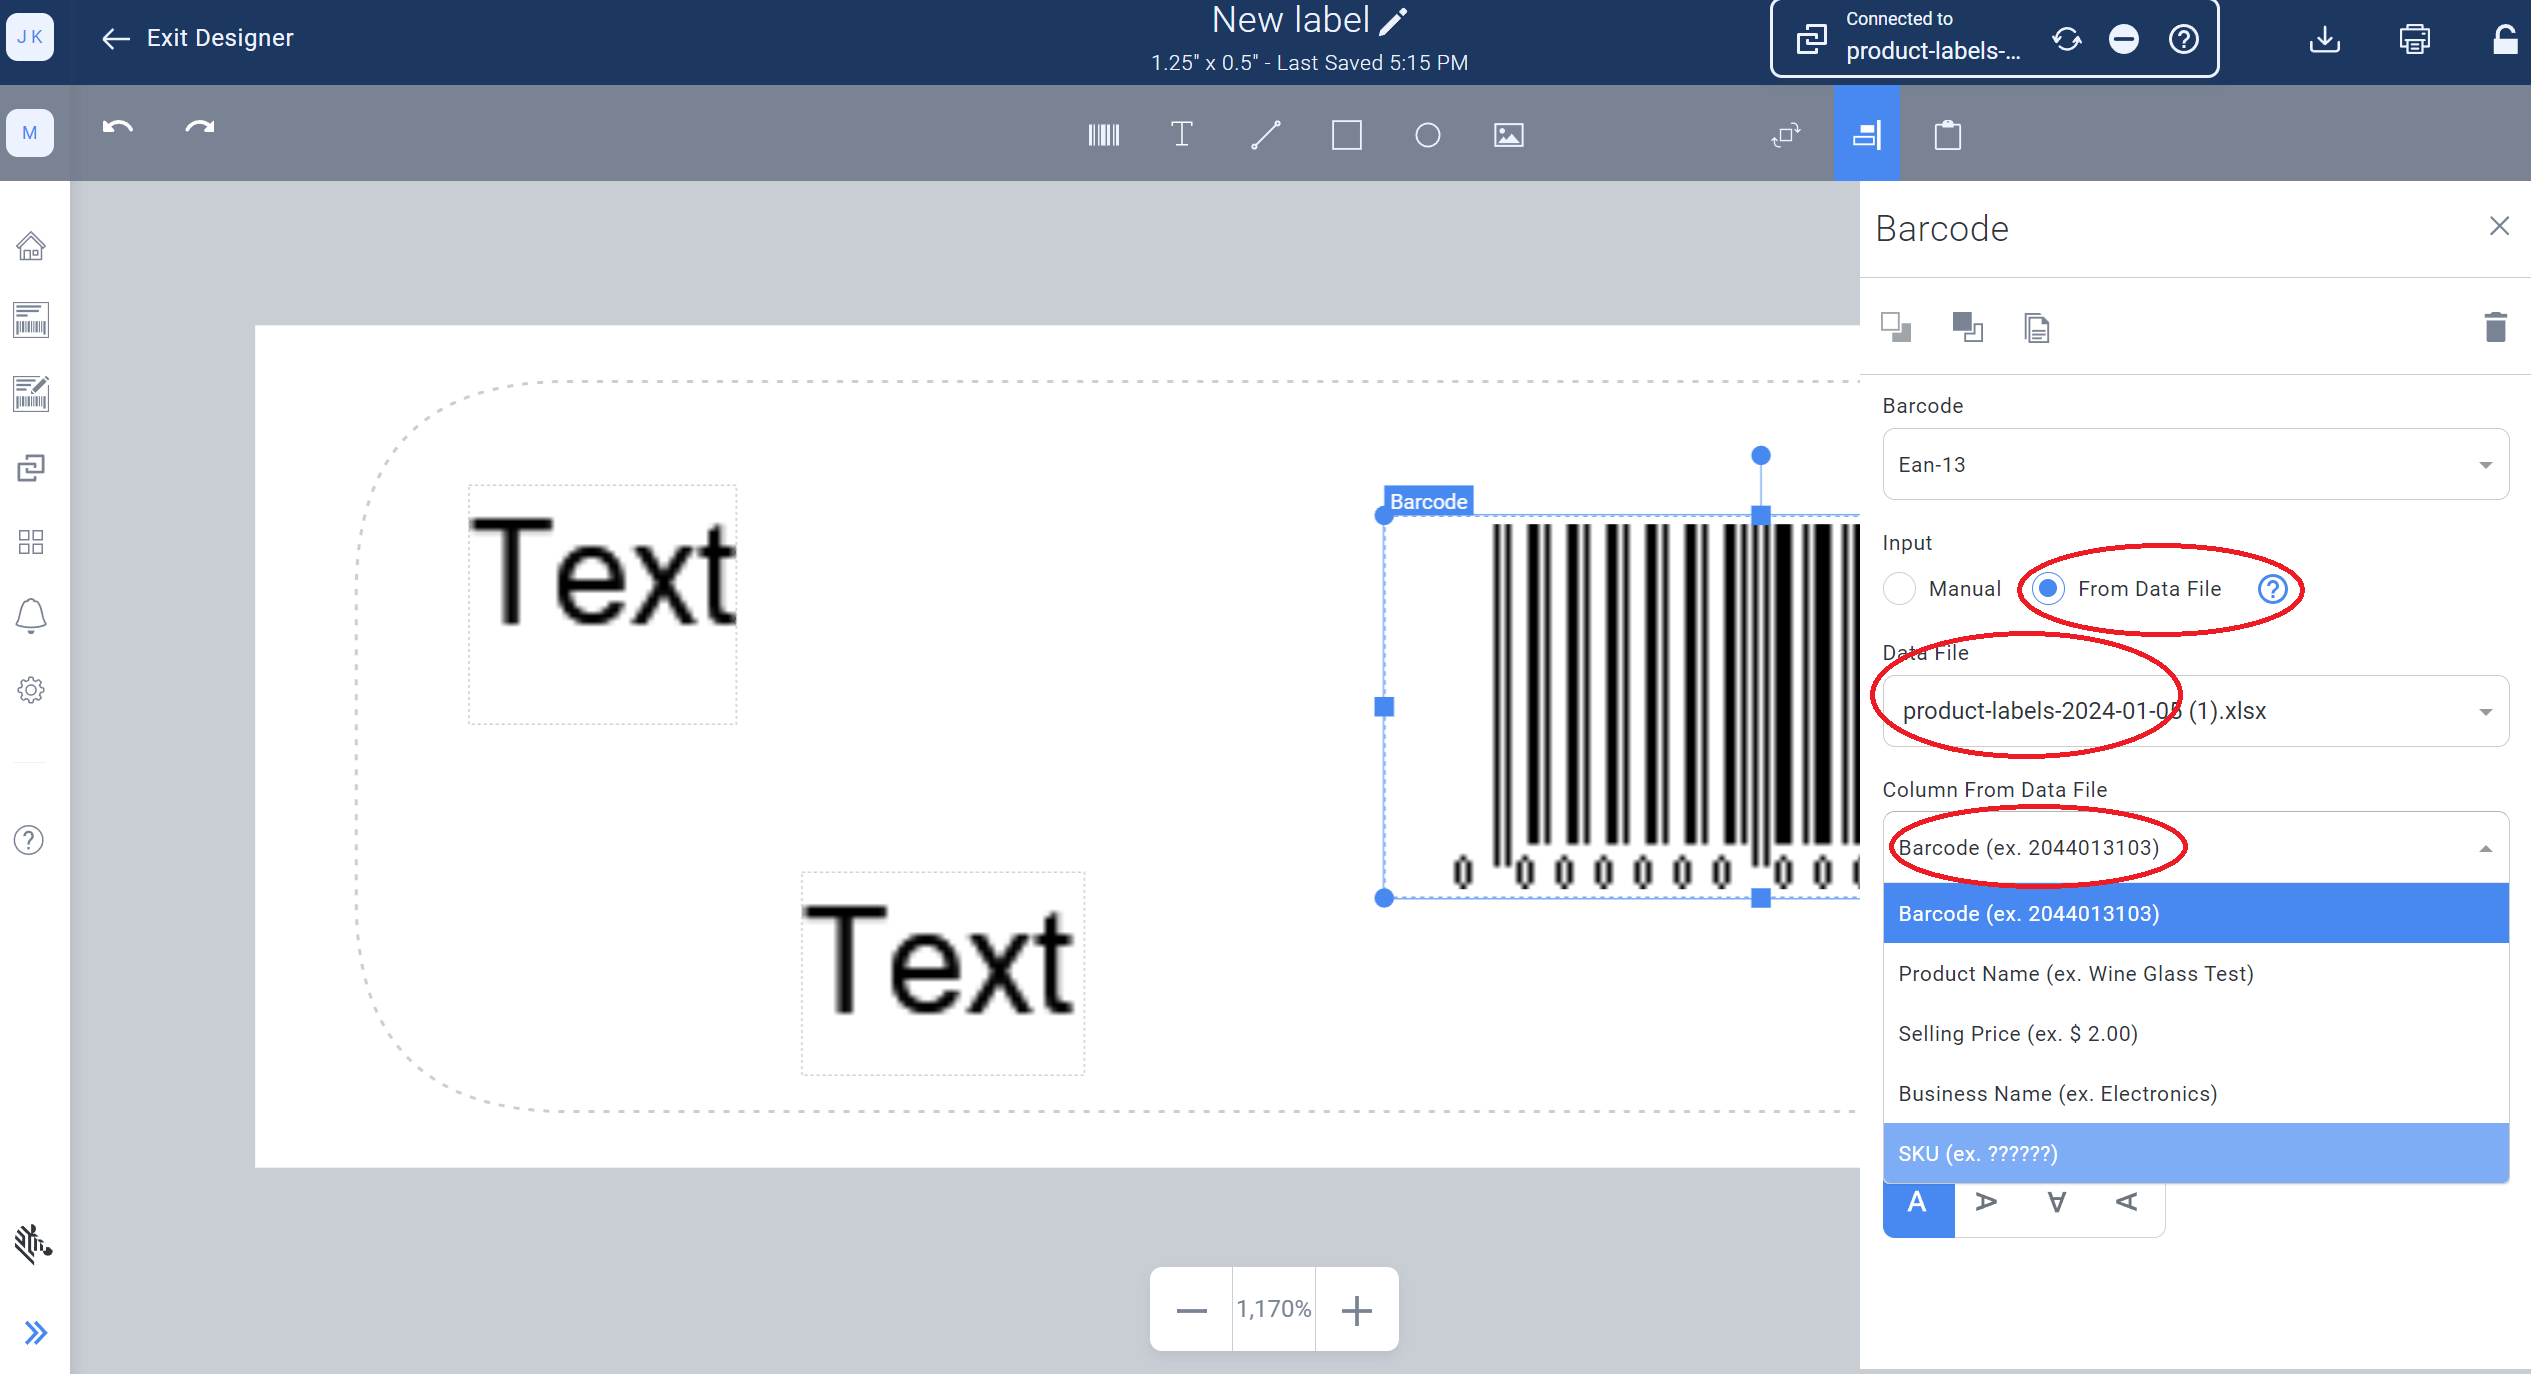
Task: Click the rotate label icon
Action: [1786, 135]
